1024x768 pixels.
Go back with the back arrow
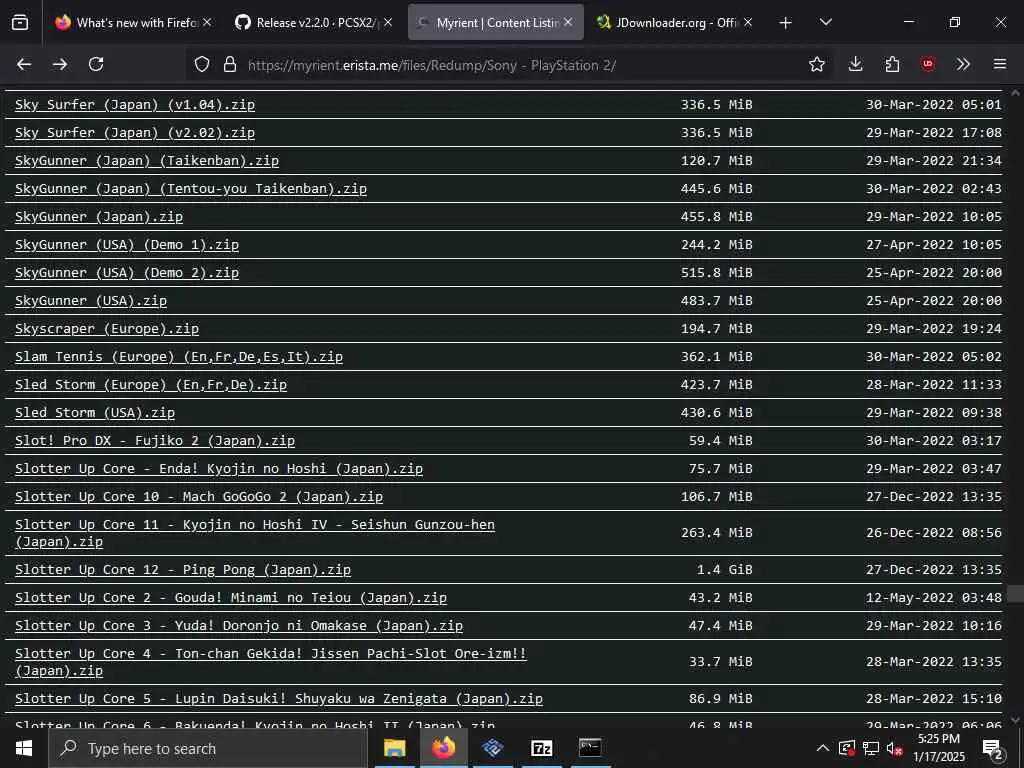[x=24, y=64]
